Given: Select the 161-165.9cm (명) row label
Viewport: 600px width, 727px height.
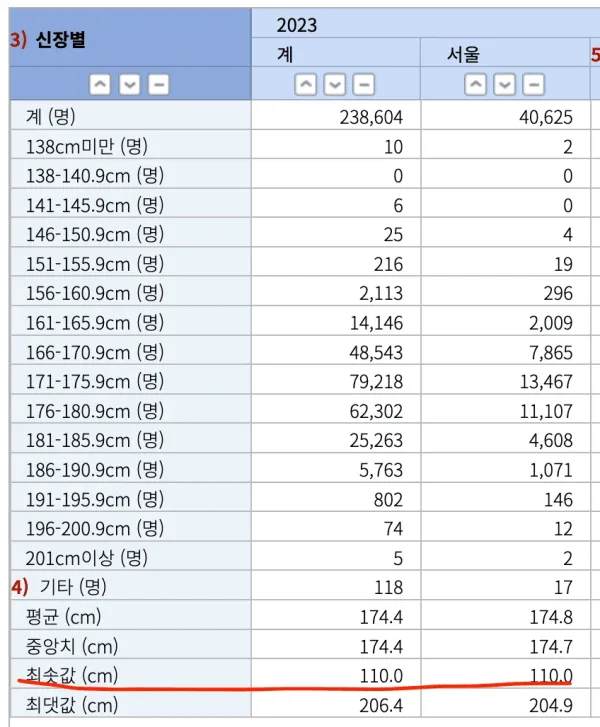Looking at the screenshot, I should [x=95, y=323].
